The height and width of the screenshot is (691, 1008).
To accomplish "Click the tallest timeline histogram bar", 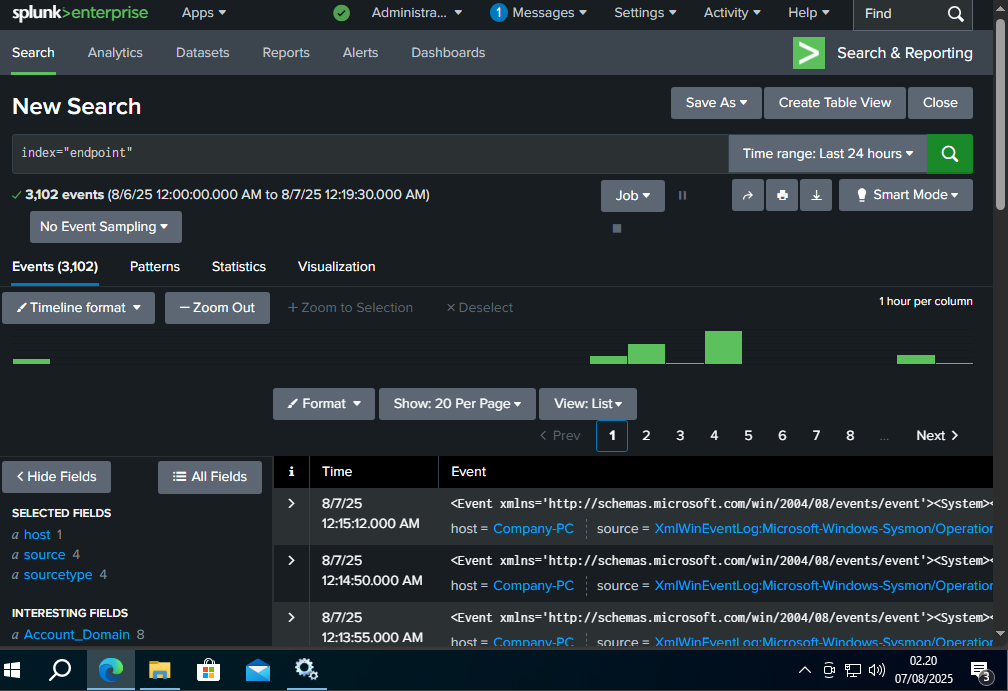I will (723, 348).
